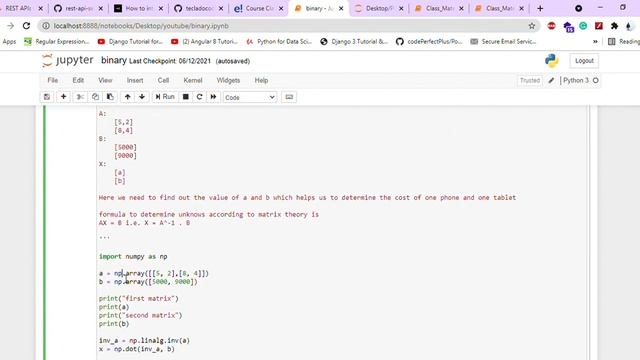Open the Insert menu
The image size is (640, 360).
click(135, 80)
